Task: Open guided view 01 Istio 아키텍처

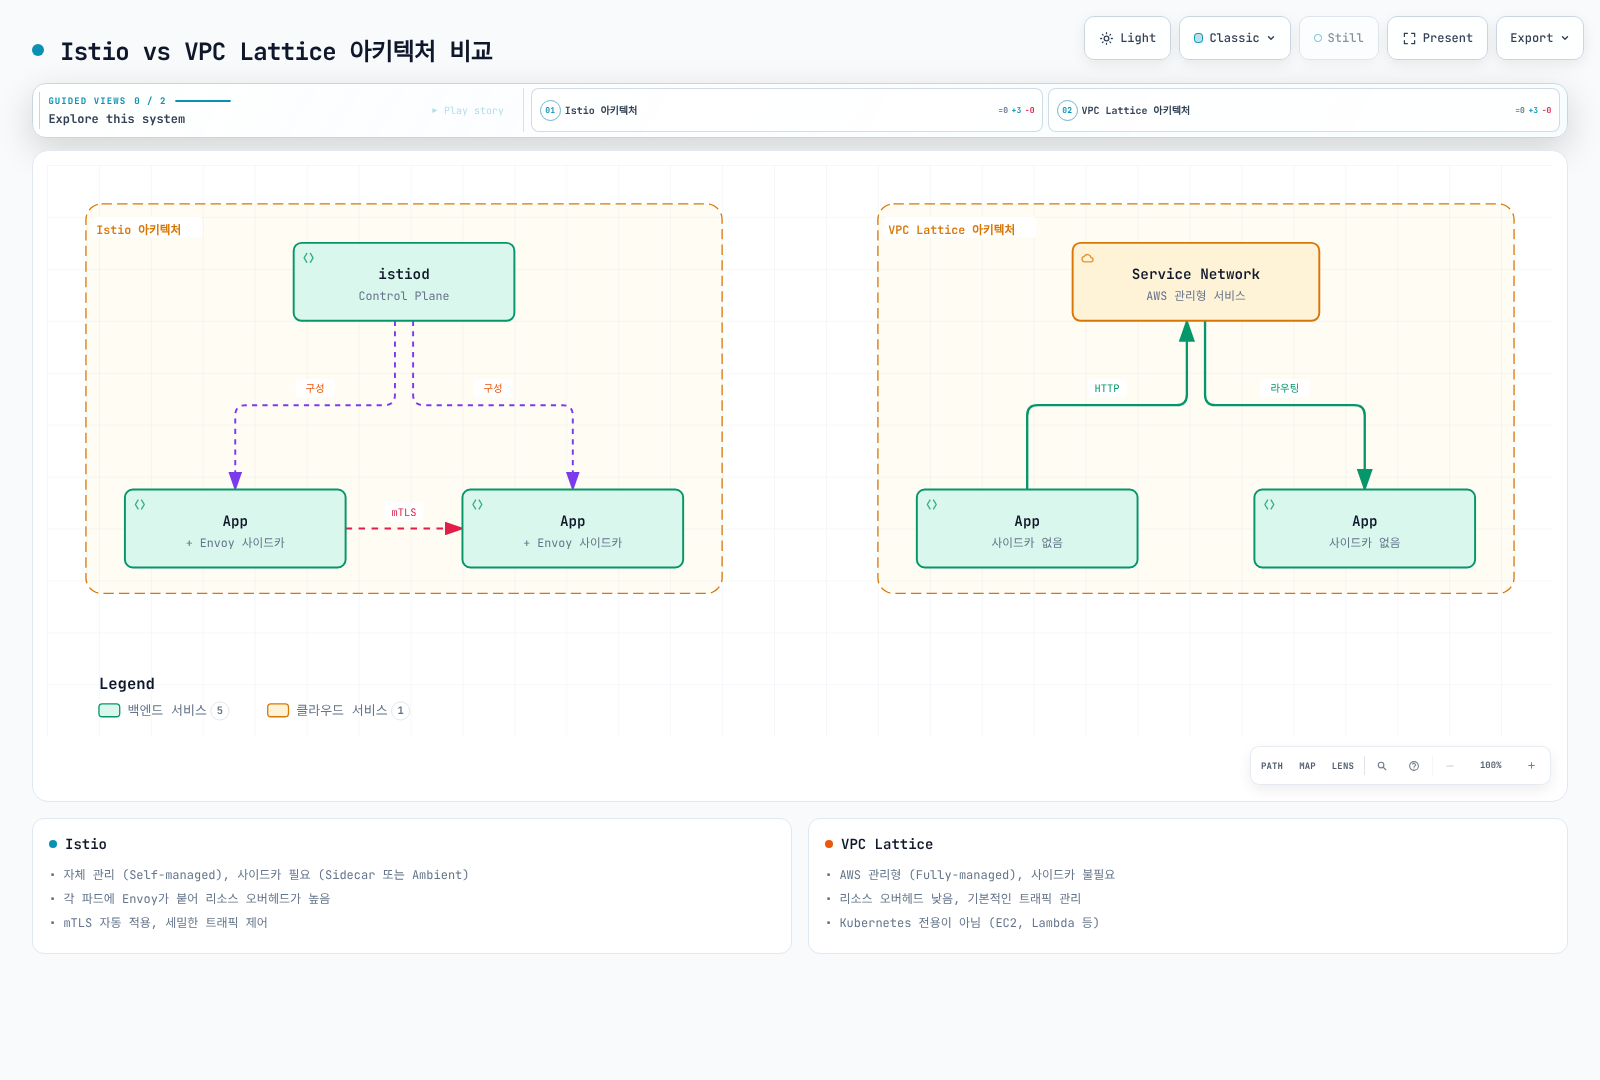Action: (787, 110)
